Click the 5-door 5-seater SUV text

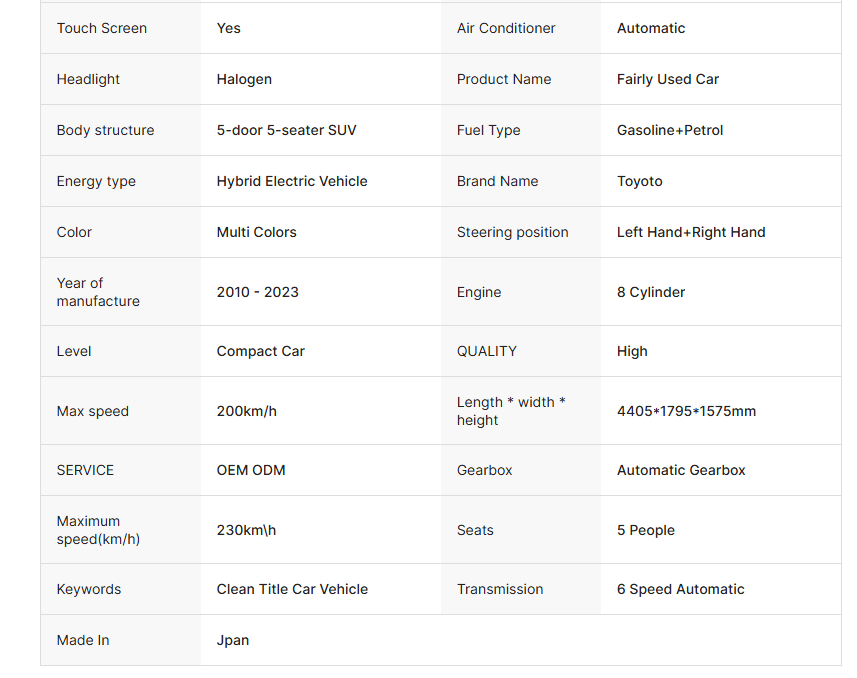(286, 130)
